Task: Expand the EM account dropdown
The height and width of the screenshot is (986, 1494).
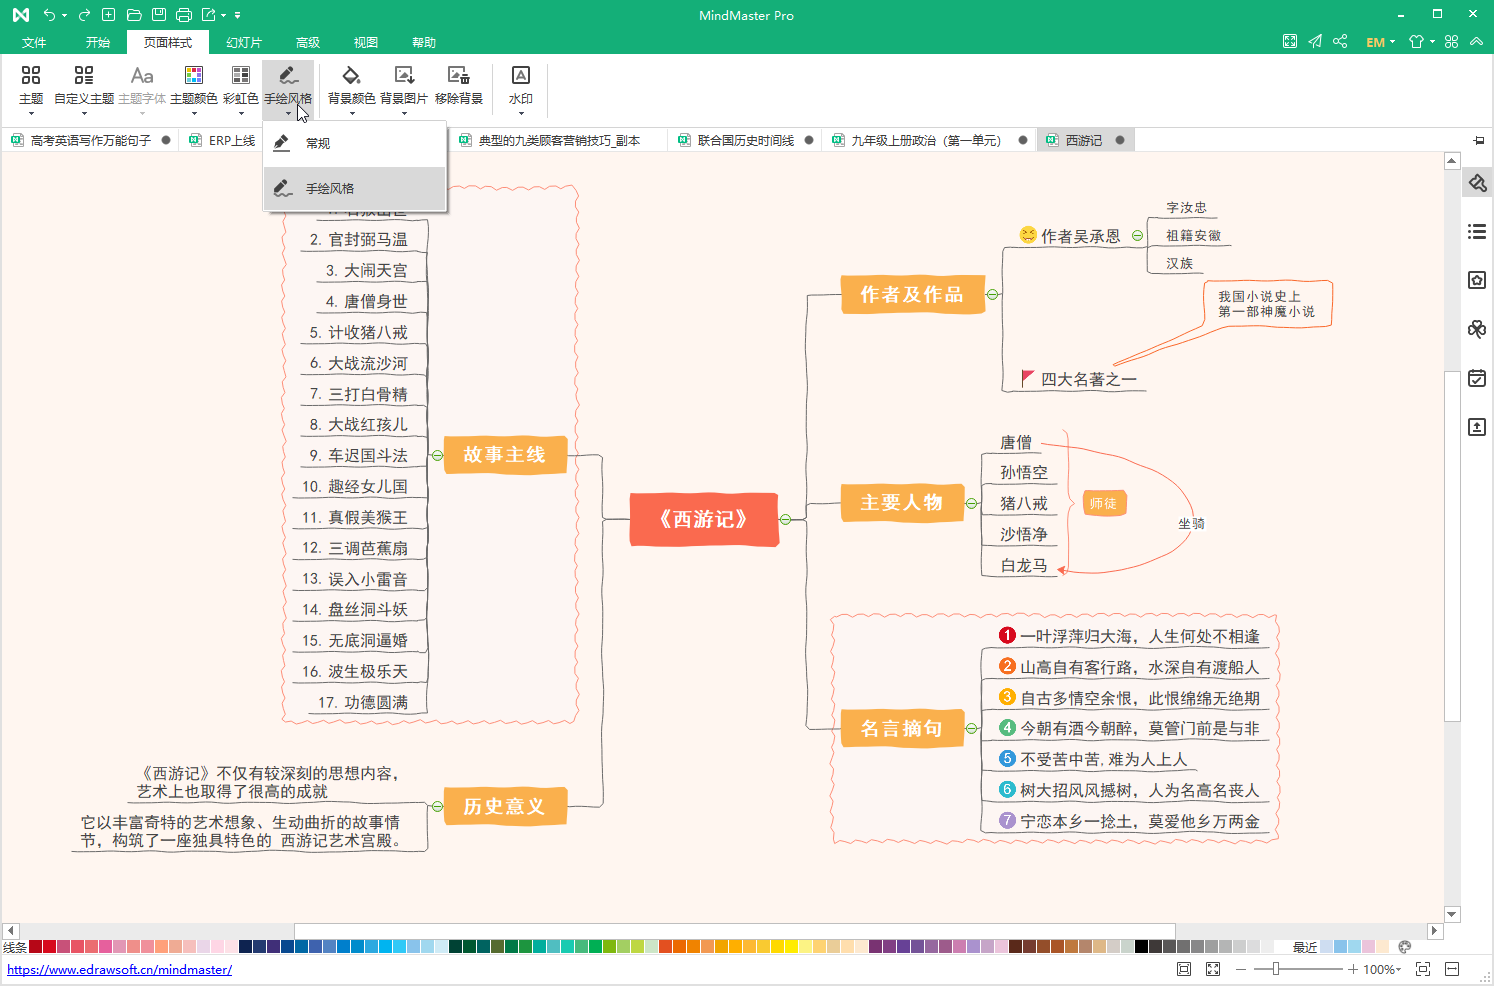Action: tap(1381, 42)
